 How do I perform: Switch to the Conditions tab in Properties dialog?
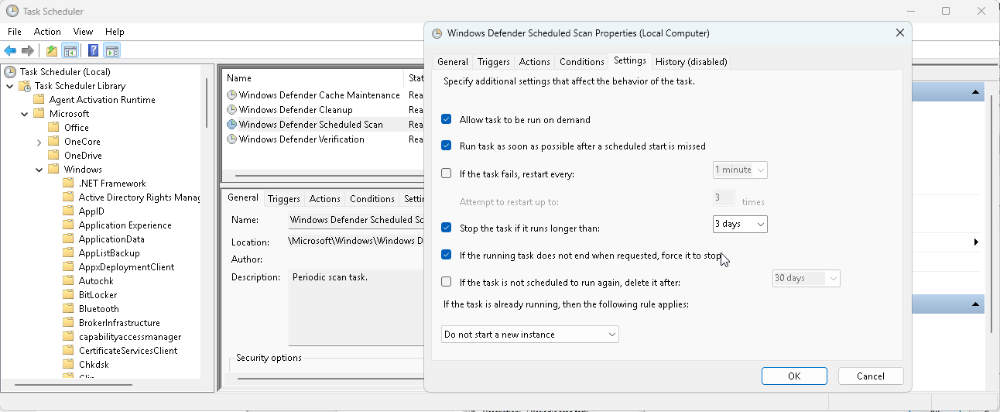coord(582,62)
